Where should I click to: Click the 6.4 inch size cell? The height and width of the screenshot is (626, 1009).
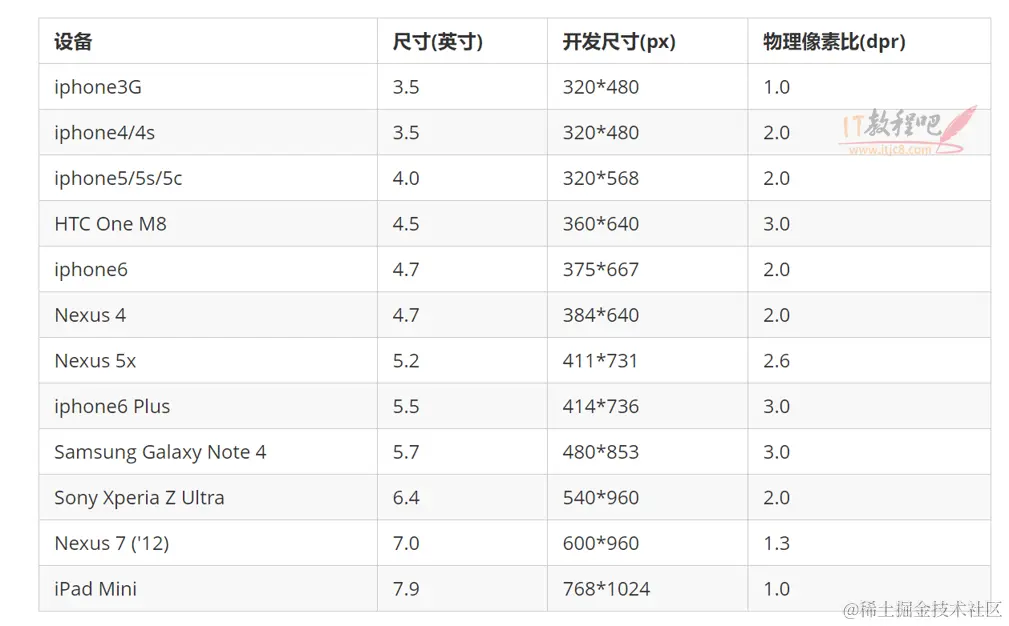point(406,498)
